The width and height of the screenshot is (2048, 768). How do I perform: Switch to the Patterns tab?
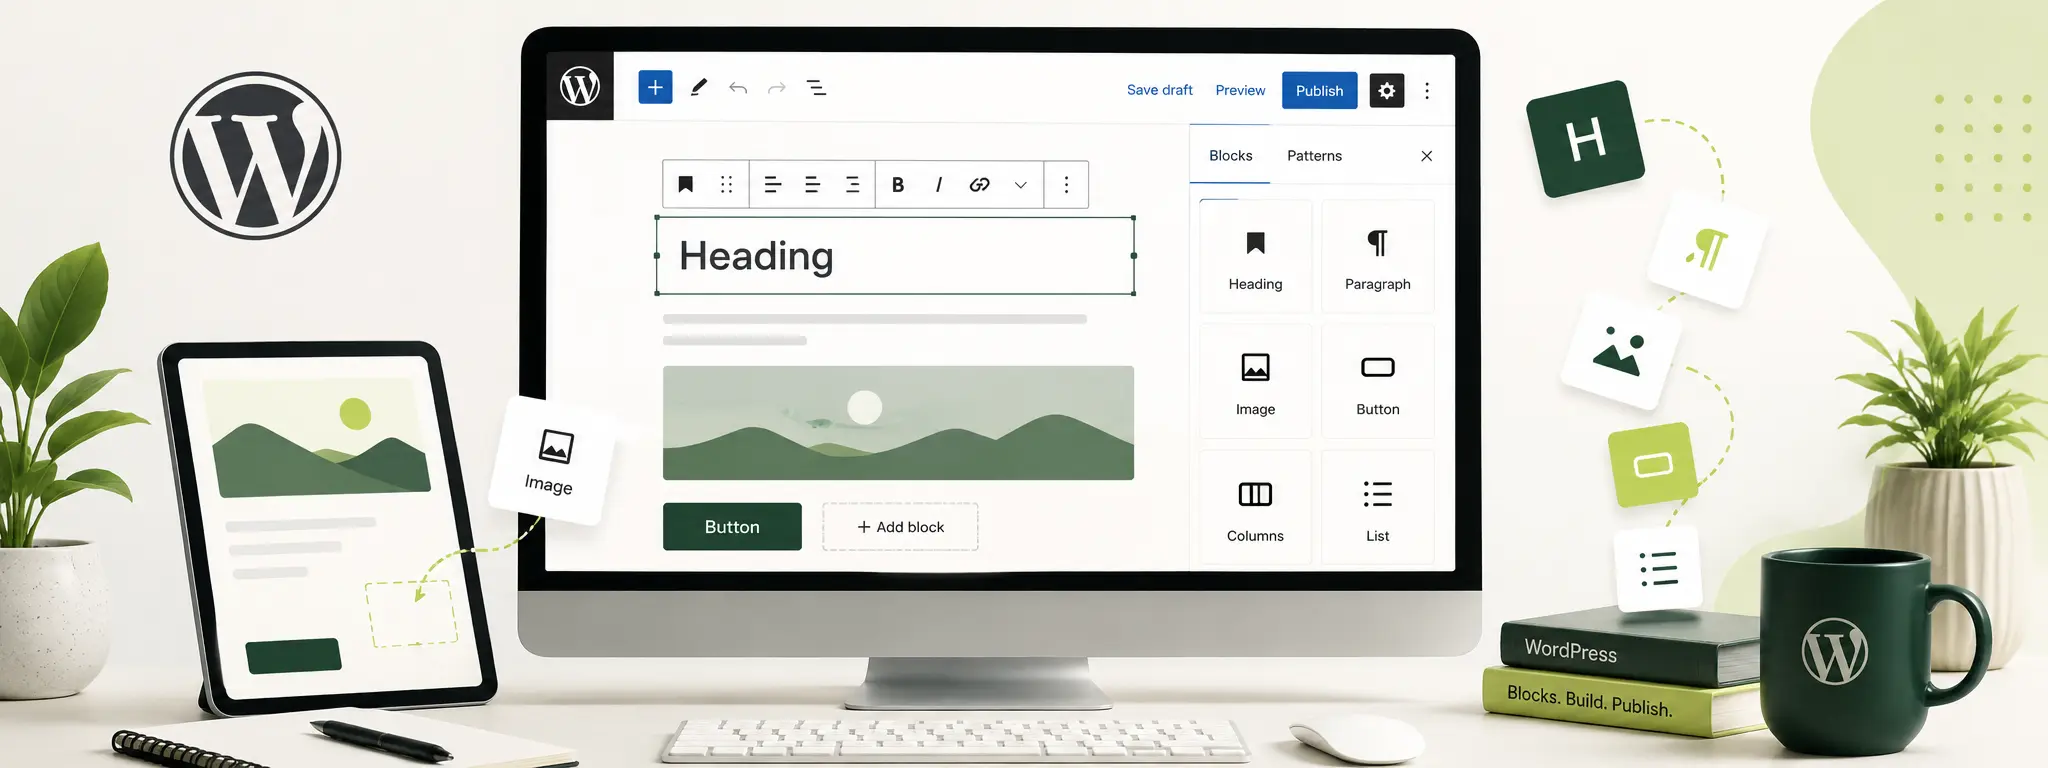(1314, 156)
